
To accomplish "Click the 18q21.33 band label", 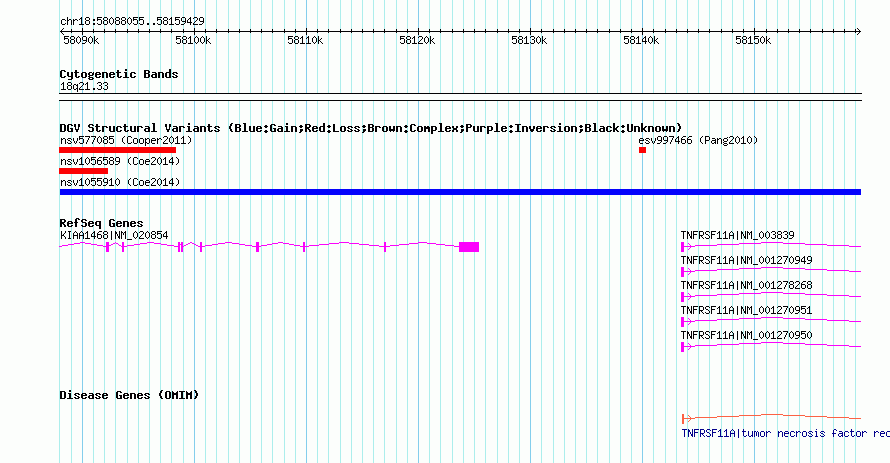I will 84,86.
